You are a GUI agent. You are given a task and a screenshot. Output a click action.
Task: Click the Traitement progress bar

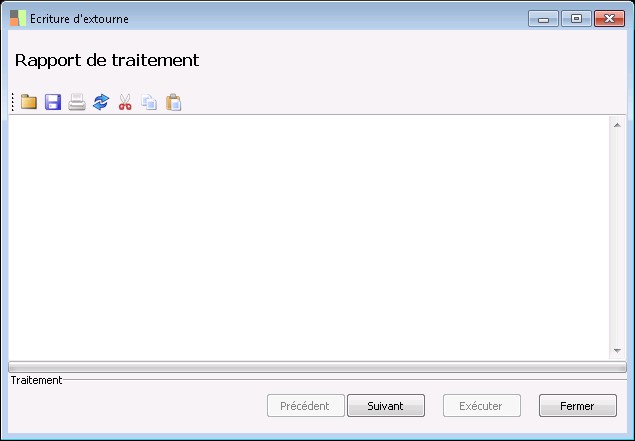[317, 367]
